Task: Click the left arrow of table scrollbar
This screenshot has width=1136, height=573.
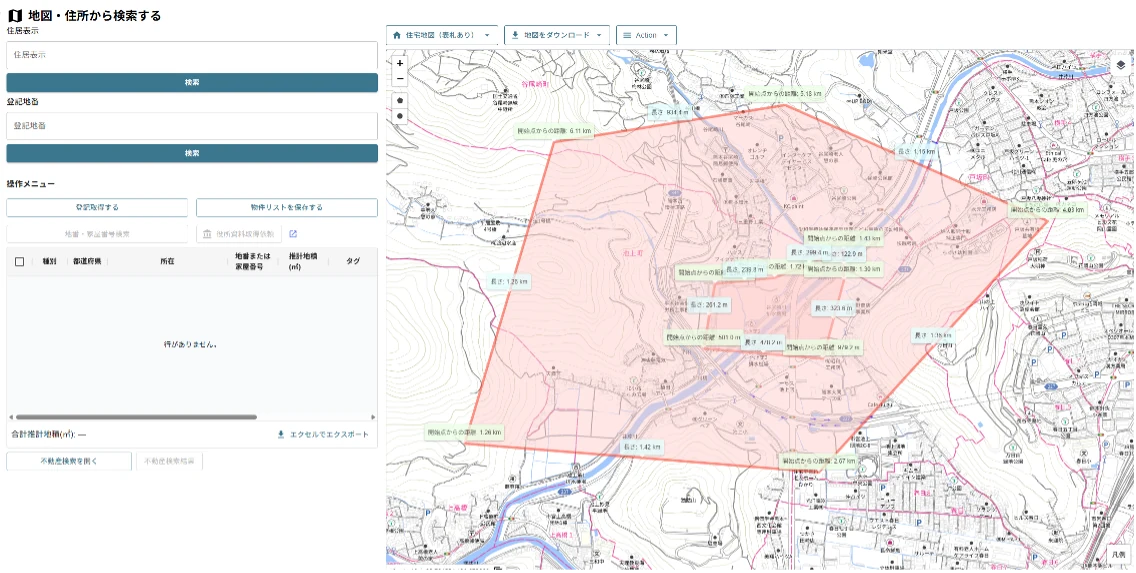Action: click(x=11, y=417)
